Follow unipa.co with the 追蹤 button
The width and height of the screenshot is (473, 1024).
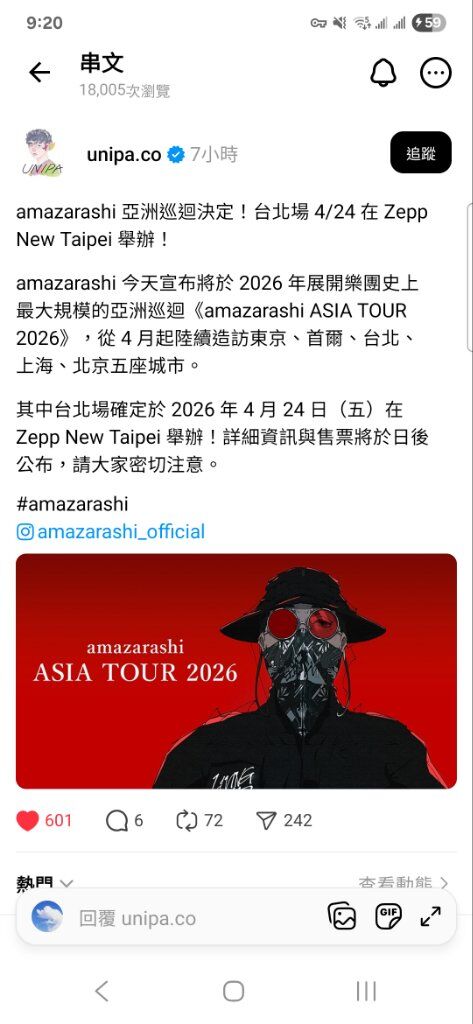421,152
